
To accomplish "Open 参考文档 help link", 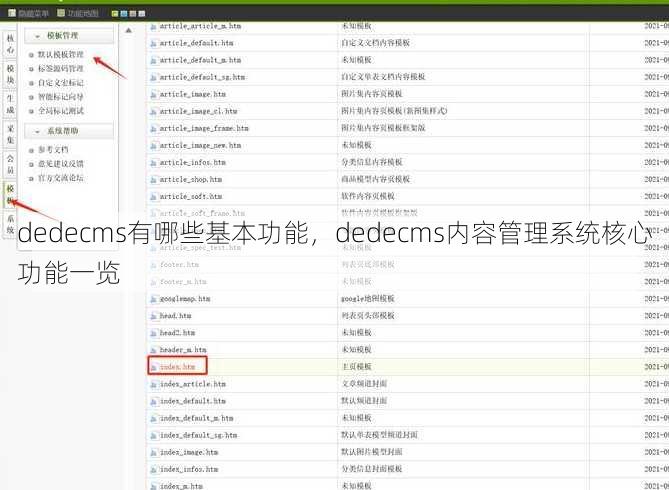I will point(53,150).
